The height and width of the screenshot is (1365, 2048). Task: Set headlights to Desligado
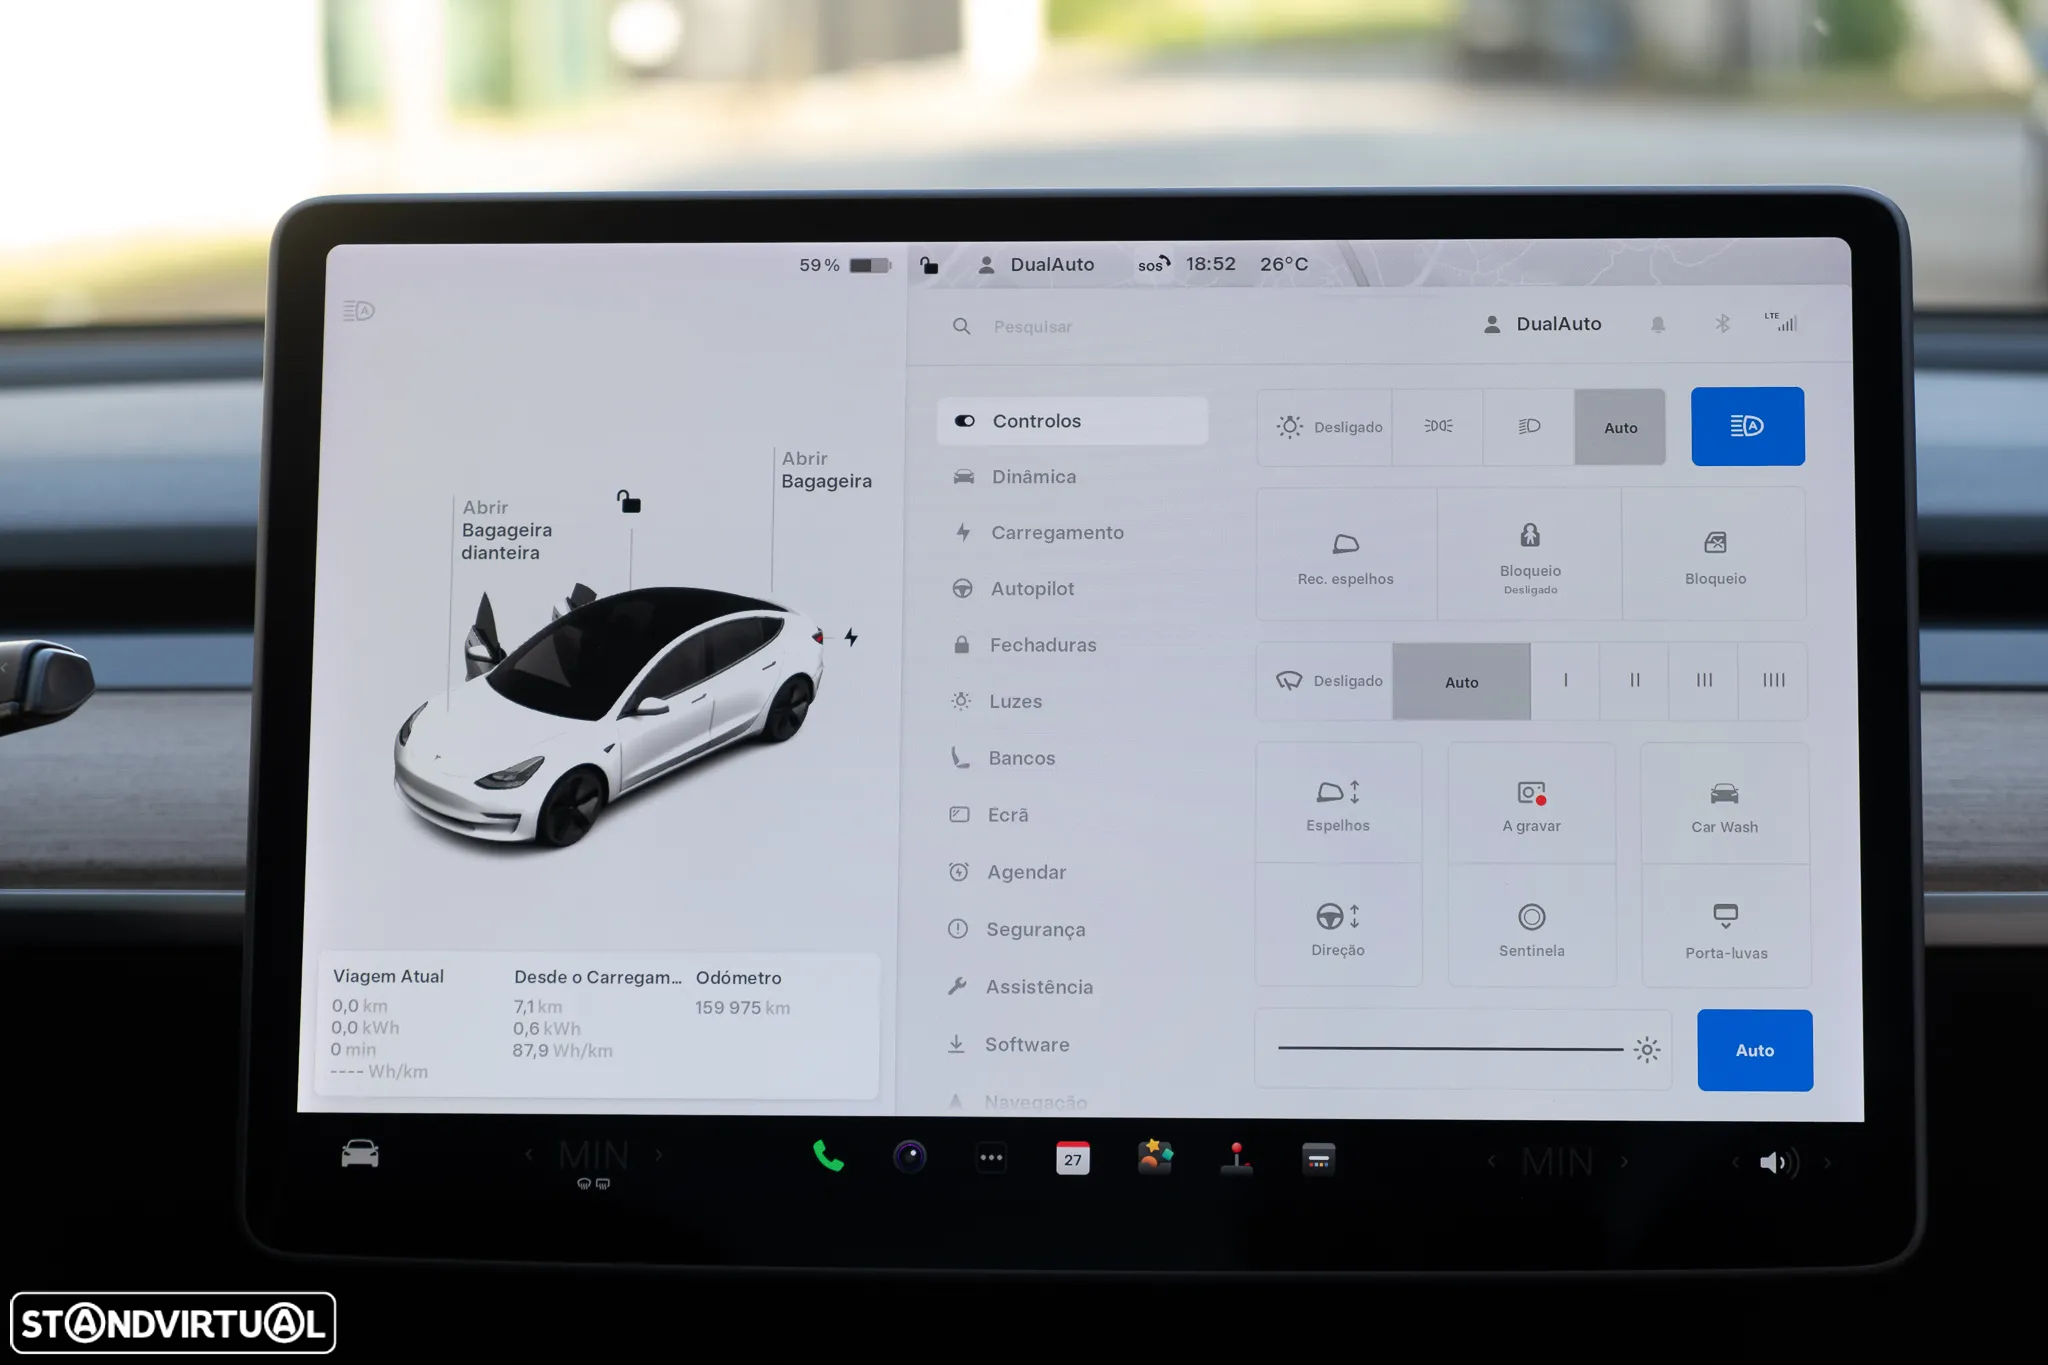point(1325,427)
